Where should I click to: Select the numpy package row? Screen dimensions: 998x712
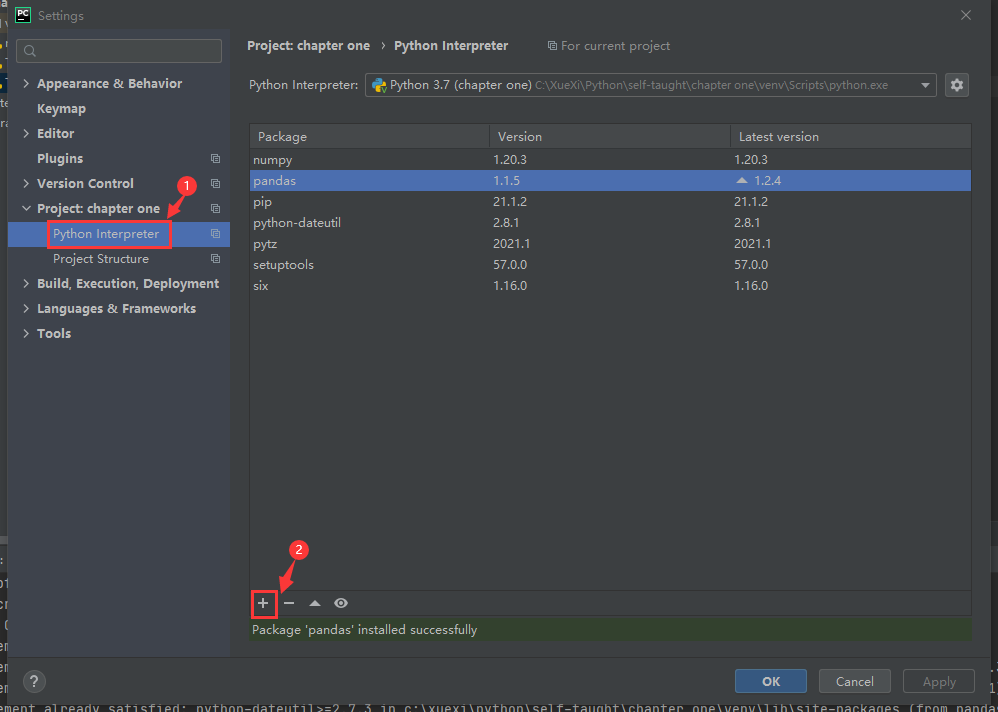(x=610, y=160)
